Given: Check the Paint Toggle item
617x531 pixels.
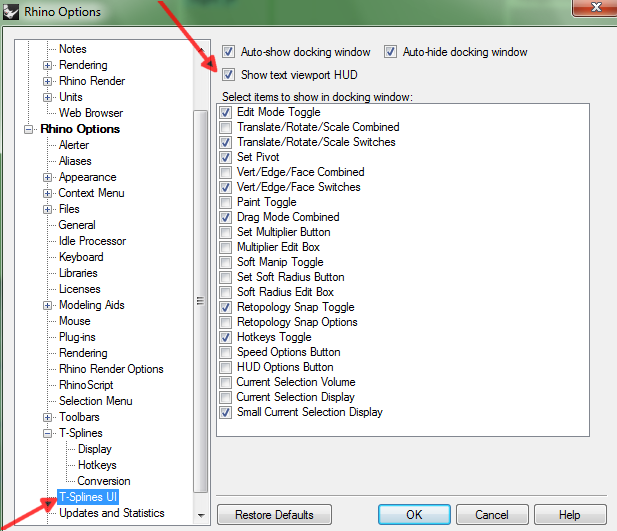Looking at the screenshot, I should [226, 202].
